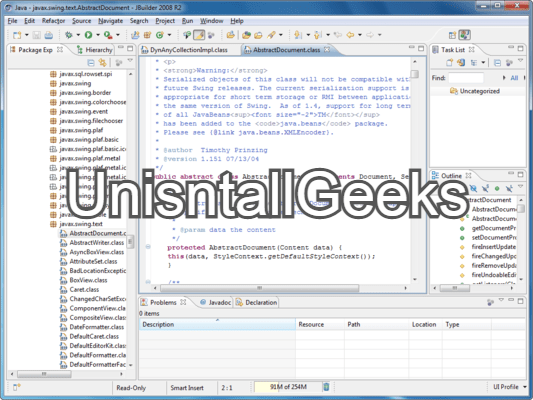Image resolution: width=533 pixels, height=400 pixels.
Task: Click the New Java Package icon
Action: click(148, 35)
